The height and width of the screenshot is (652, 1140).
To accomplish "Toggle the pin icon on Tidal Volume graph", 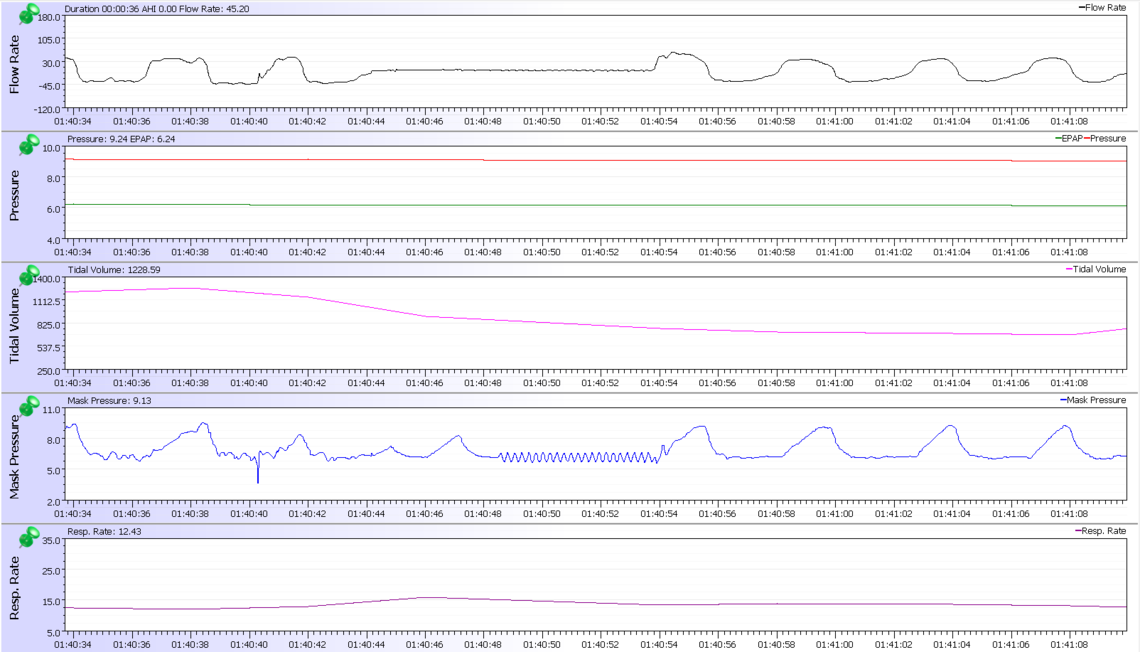I will click(29, 275).
